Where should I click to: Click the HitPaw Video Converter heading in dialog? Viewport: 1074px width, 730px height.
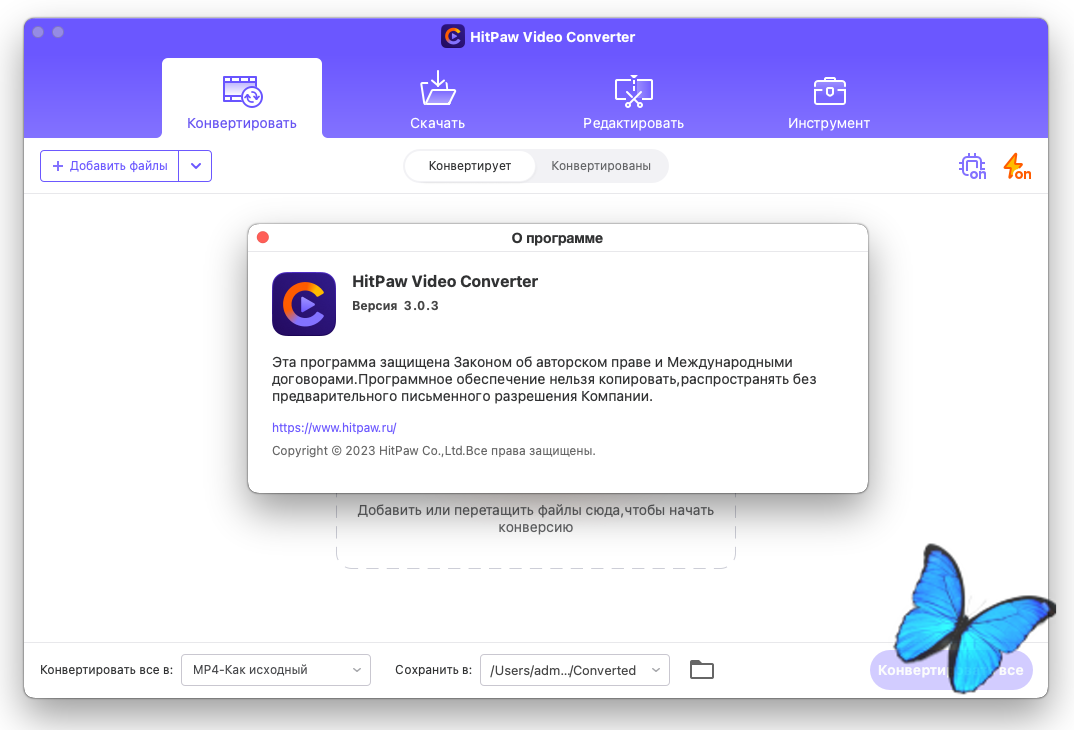pyautogui.click(x=445, y=281)
